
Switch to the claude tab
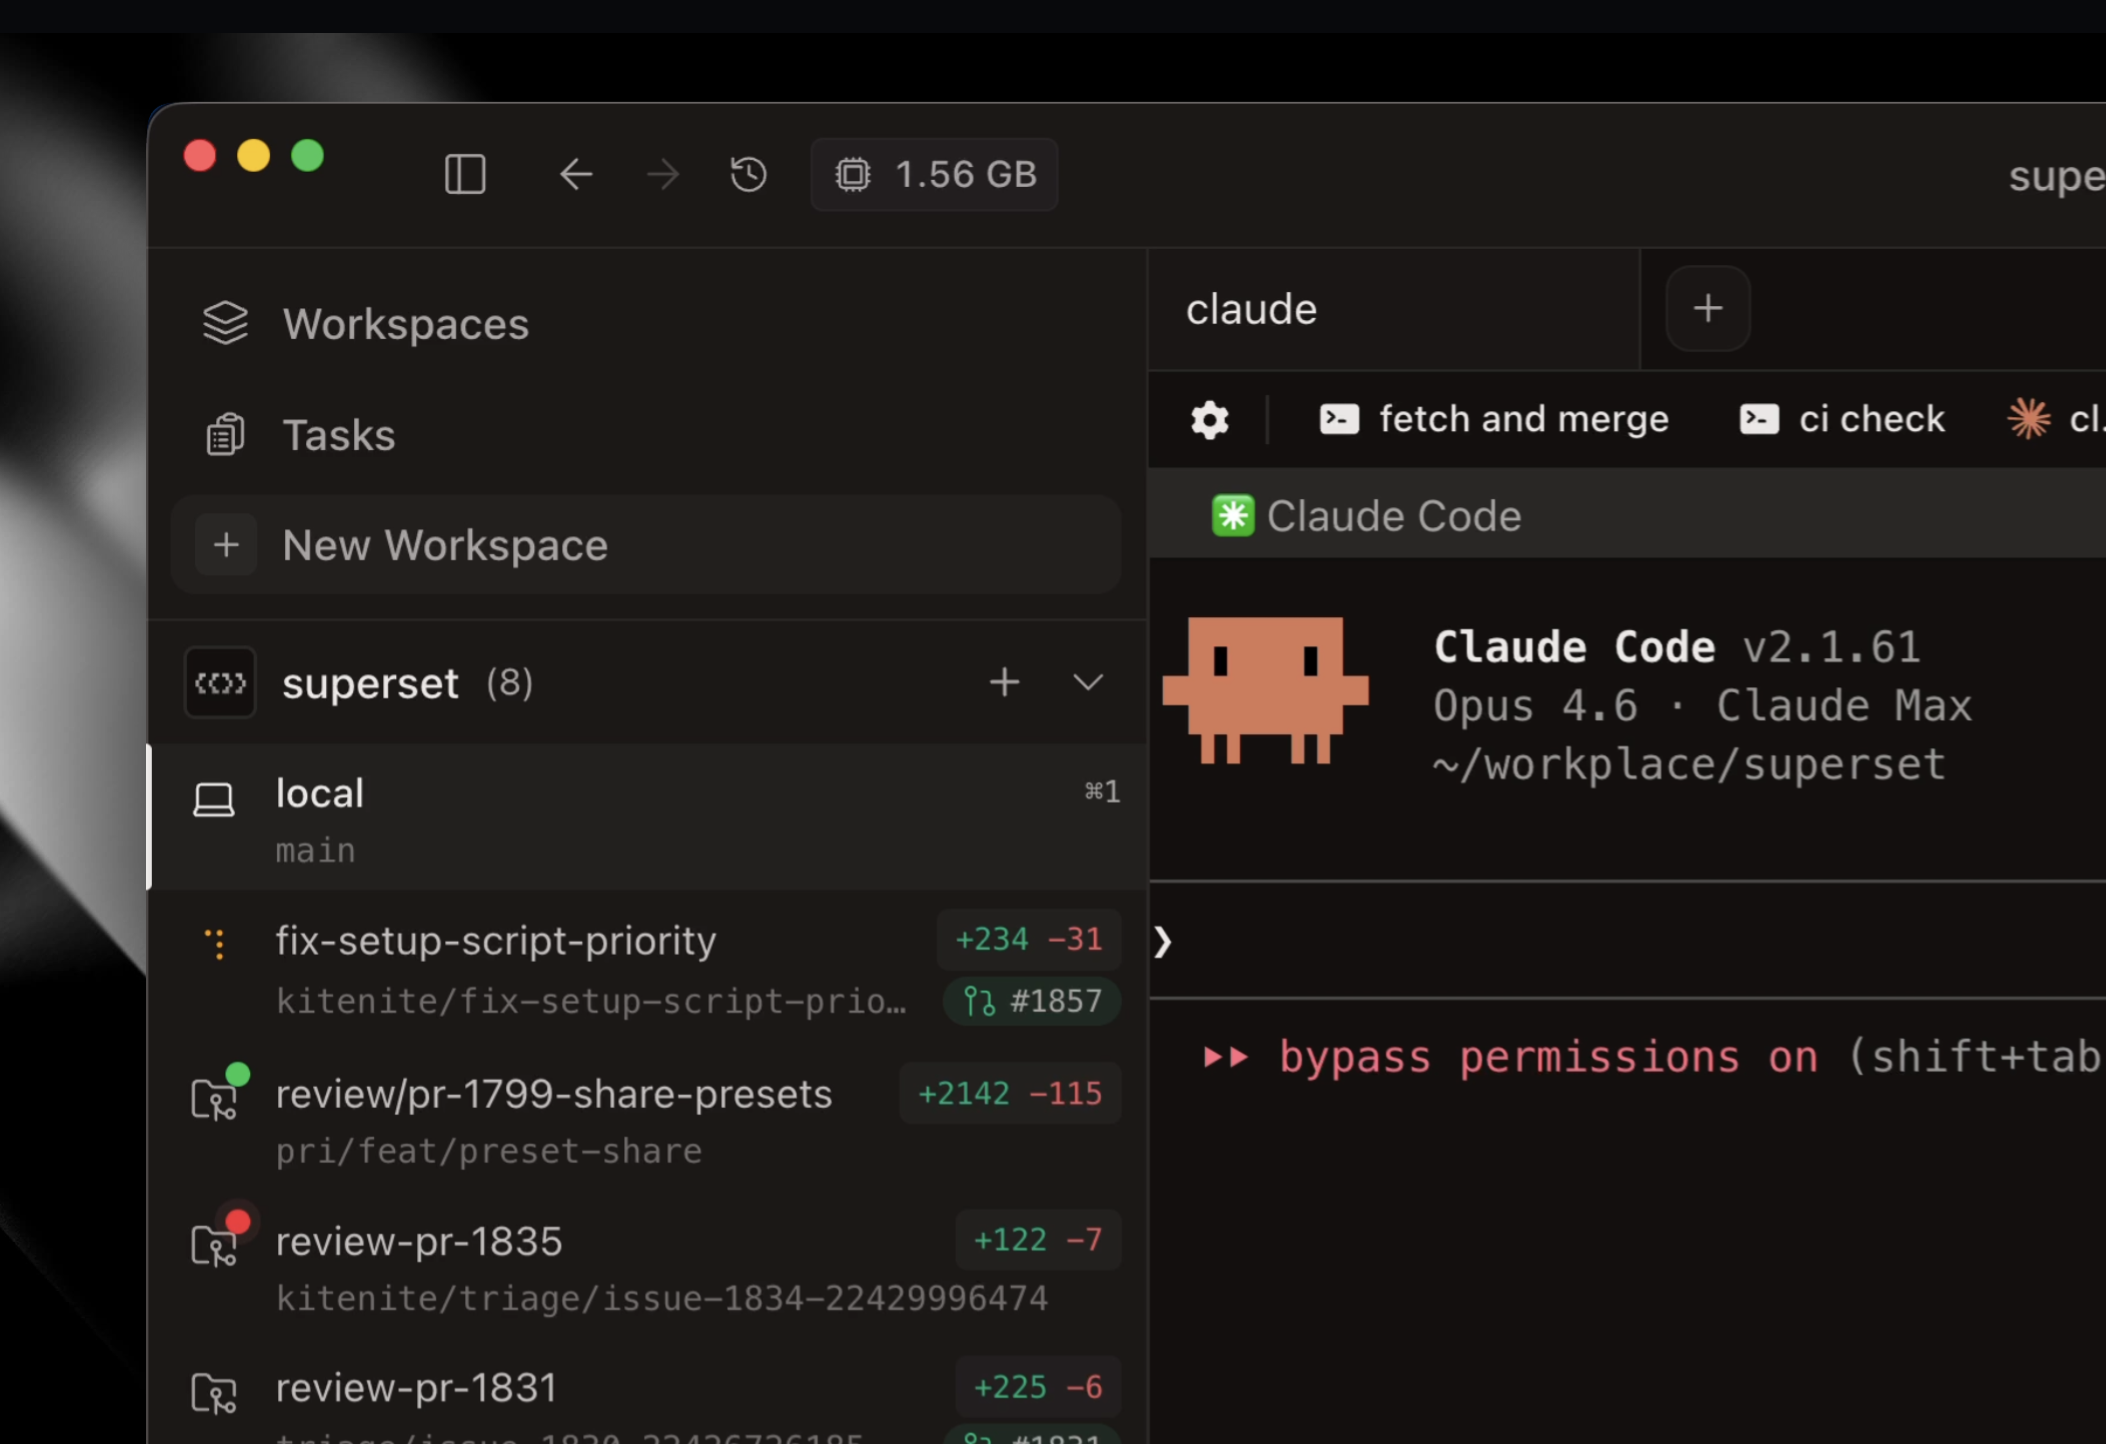1251,309
